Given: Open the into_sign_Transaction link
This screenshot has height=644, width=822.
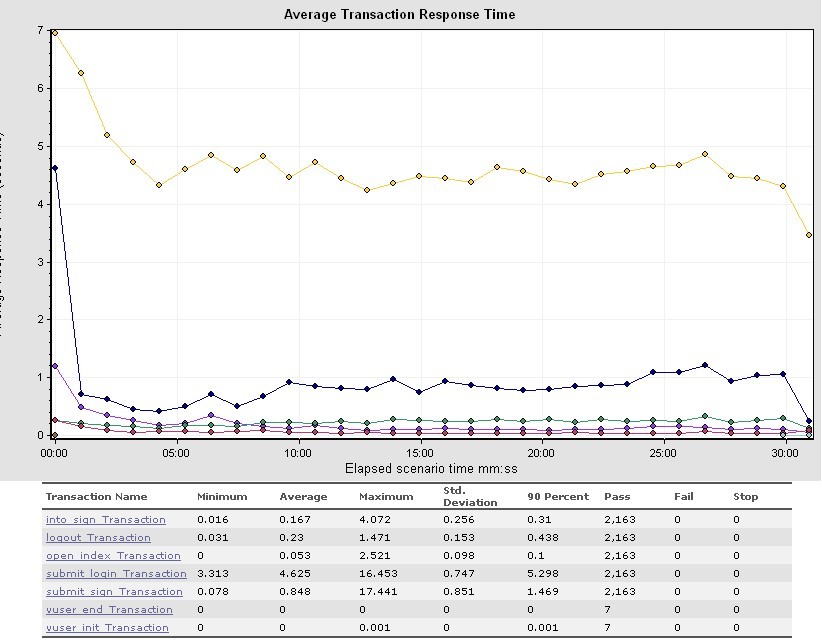Looking at the screenshot, I should point(106,520).
